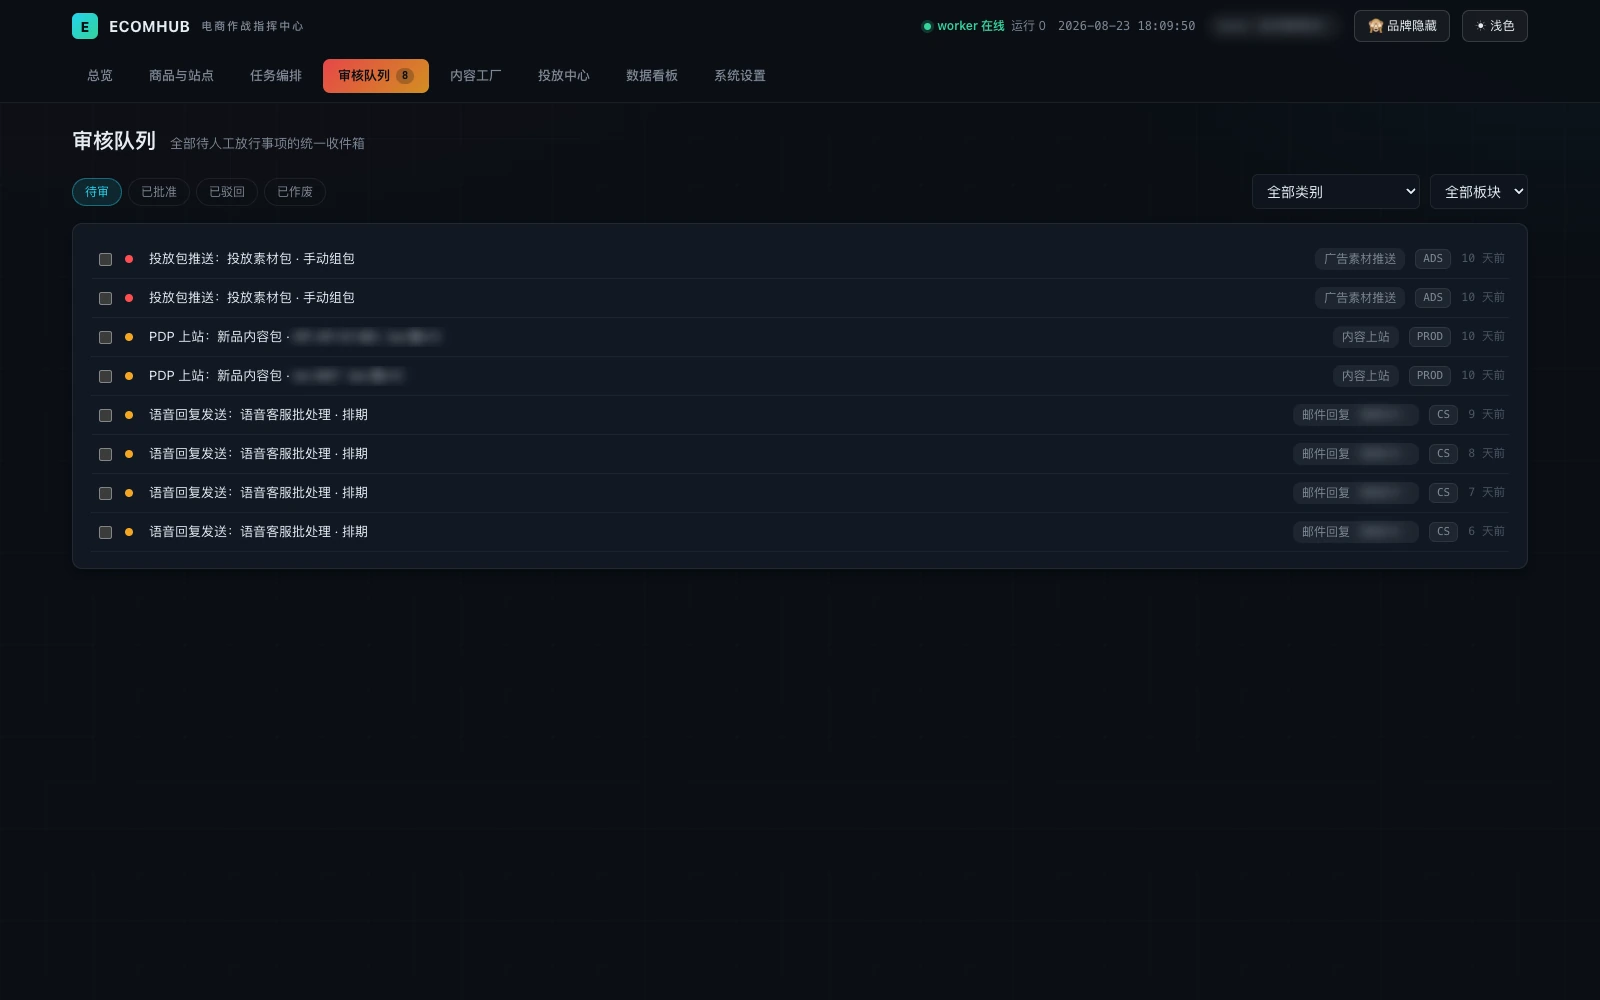Show the 已批准 approved items
Screen dimensions: 1600x1000
159,192
